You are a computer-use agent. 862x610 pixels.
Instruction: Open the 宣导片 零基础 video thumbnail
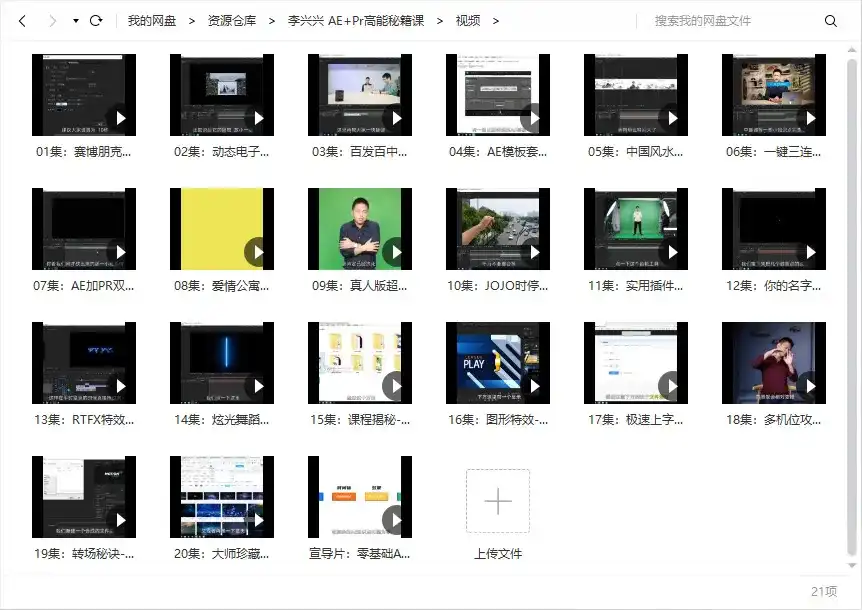tap(360, 498)
